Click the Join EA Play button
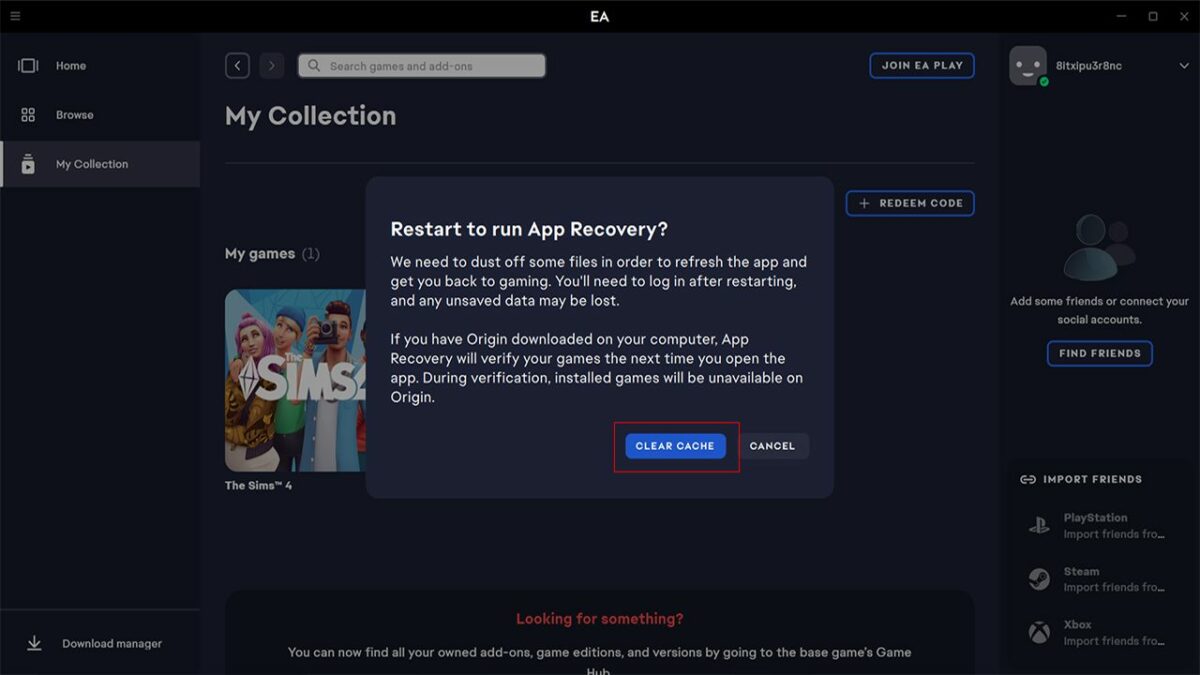1200x675 pixels. point(921,66)
